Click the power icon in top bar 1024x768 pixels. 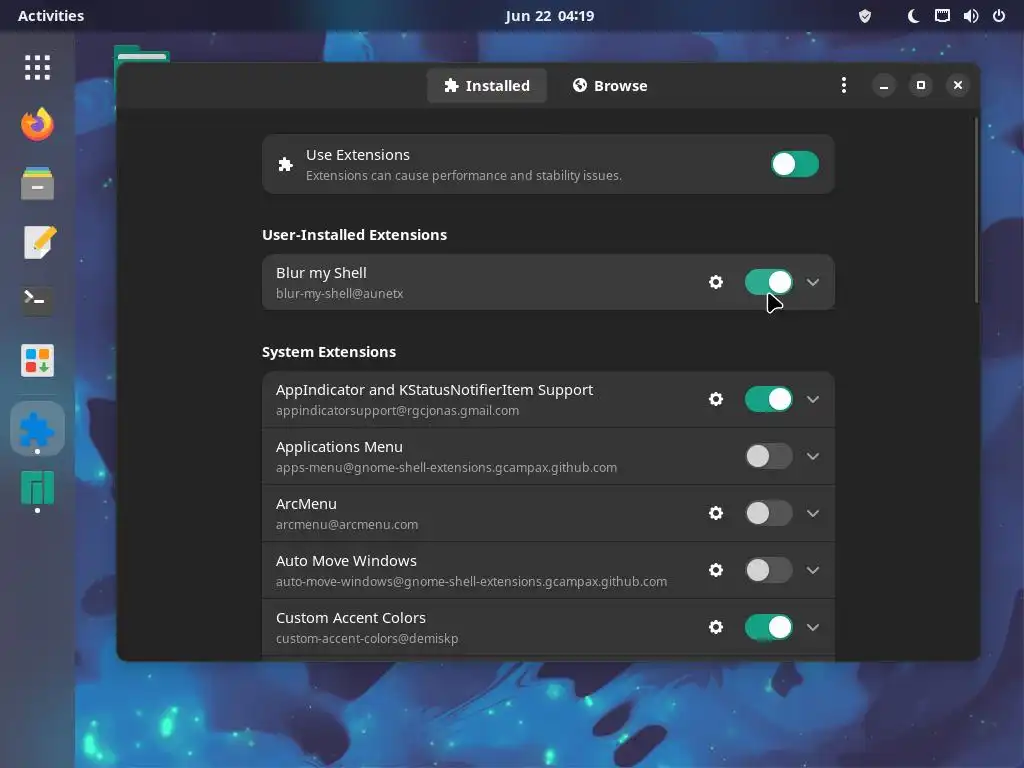tap(999, 16)
